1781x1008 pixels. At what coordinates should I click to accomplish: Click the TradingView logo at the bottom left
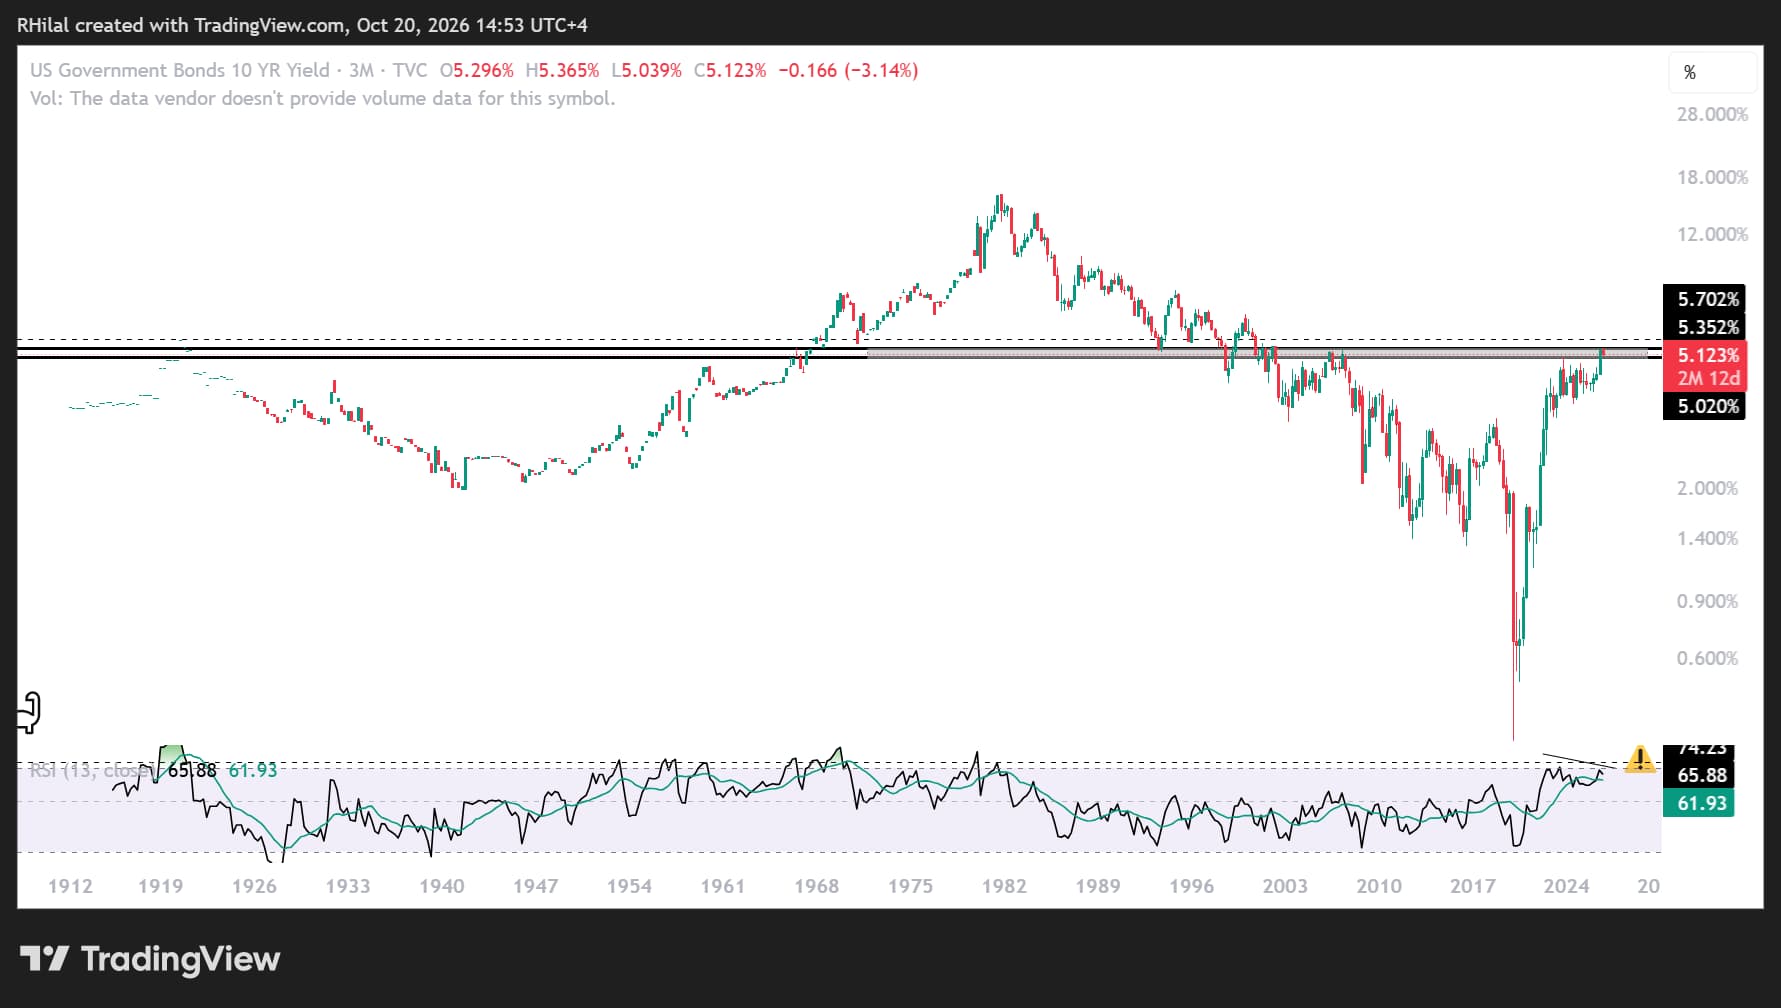[150, 958]
